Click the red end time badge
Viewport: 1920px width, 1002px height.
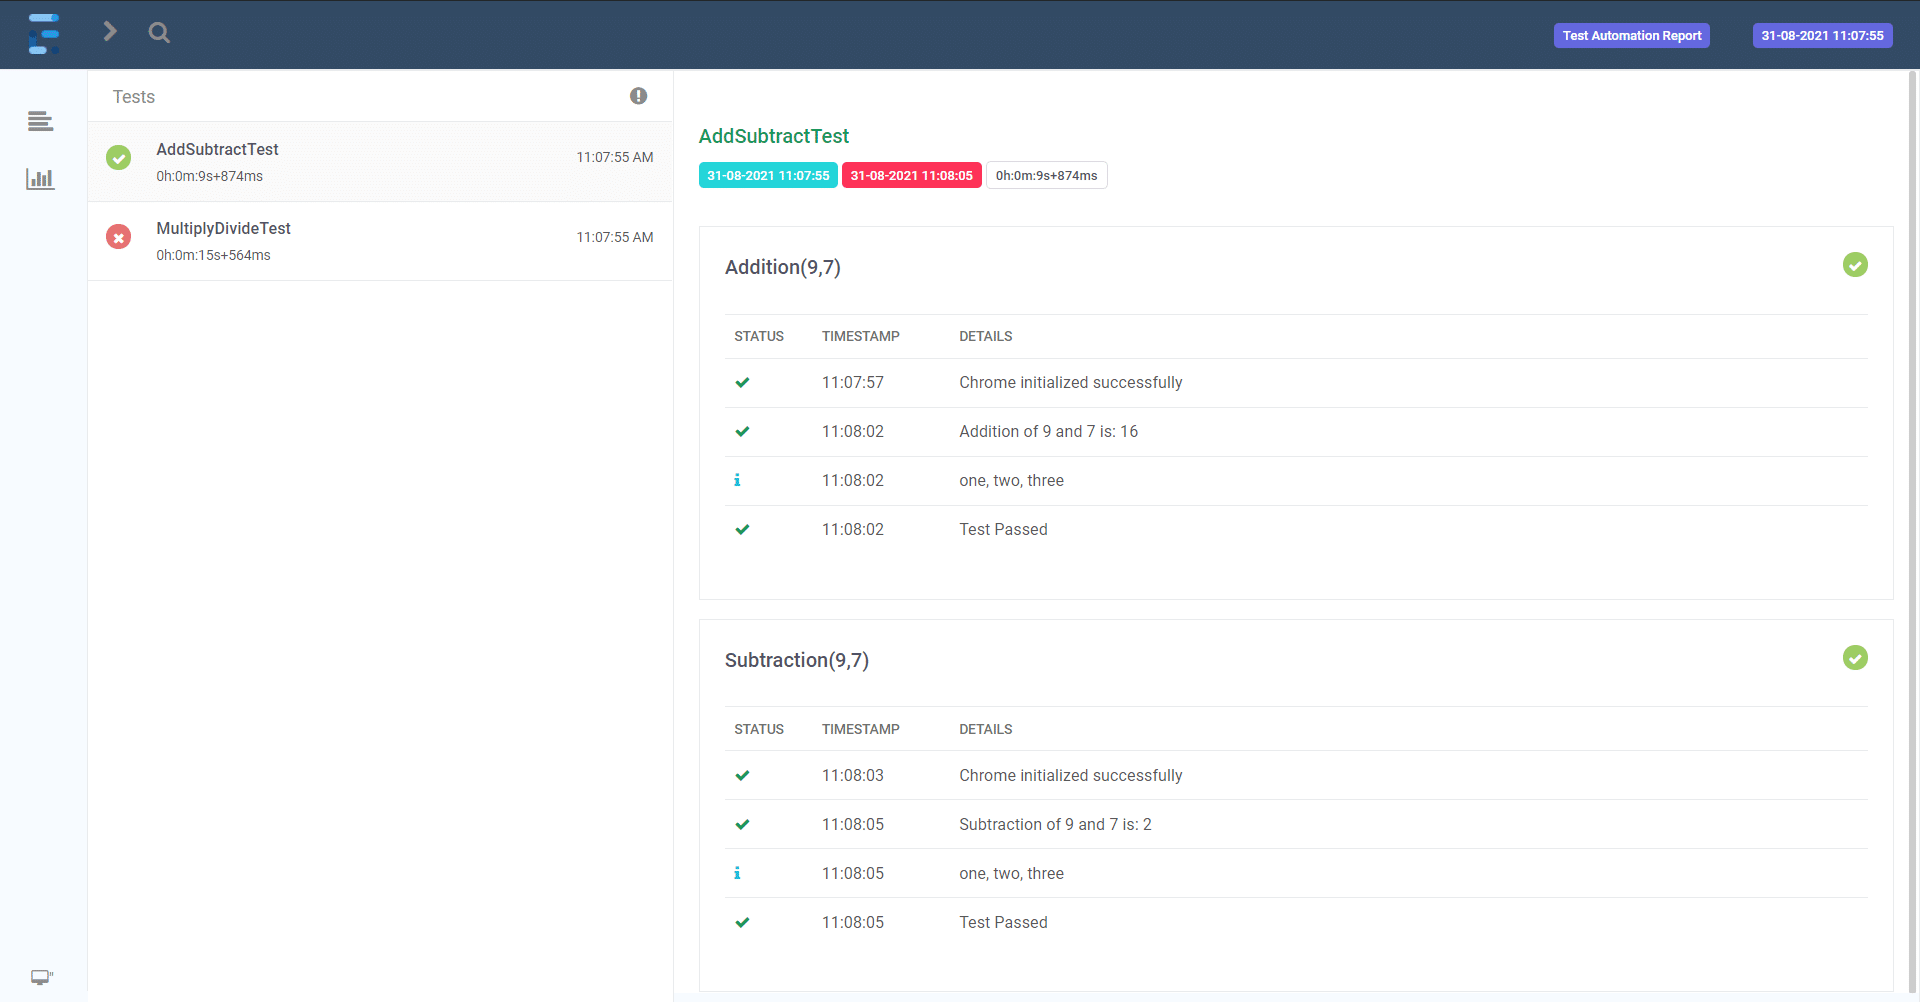coord(911,175)
